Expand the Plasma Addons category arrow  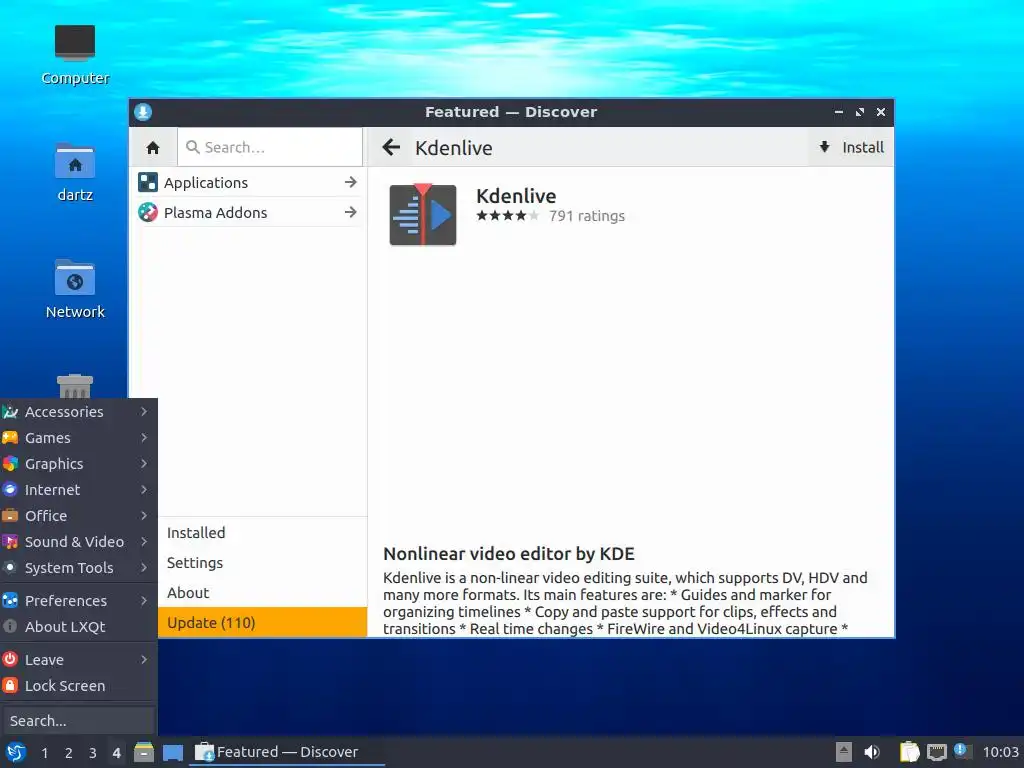351,212
